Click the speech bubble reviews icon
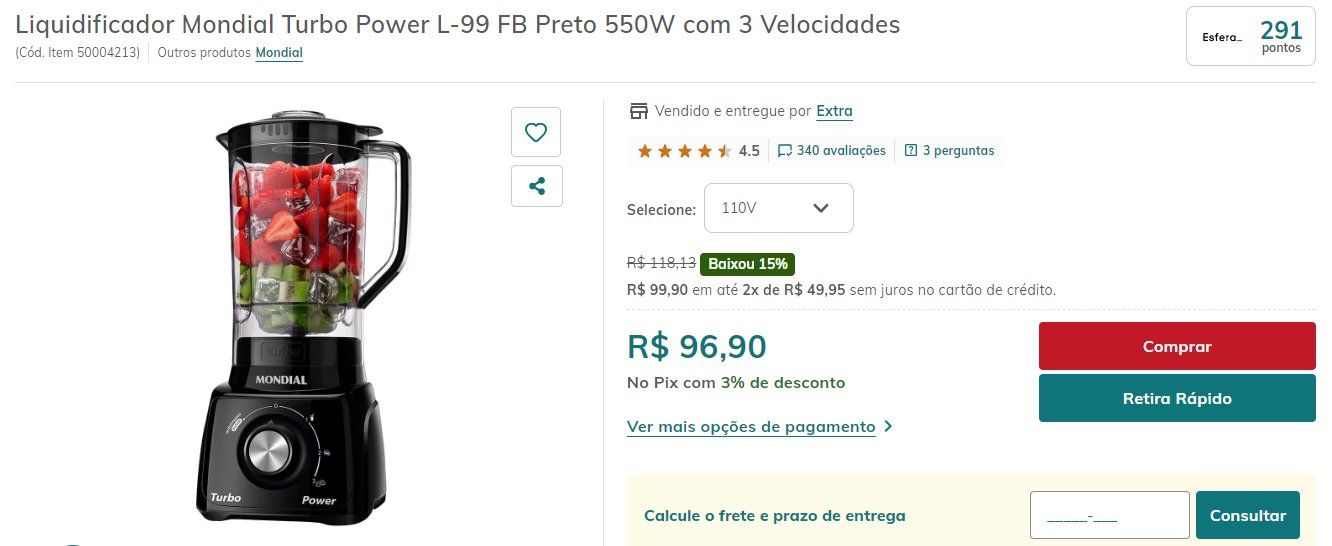This screenshot has width=1332, height=546. (785, 151)
